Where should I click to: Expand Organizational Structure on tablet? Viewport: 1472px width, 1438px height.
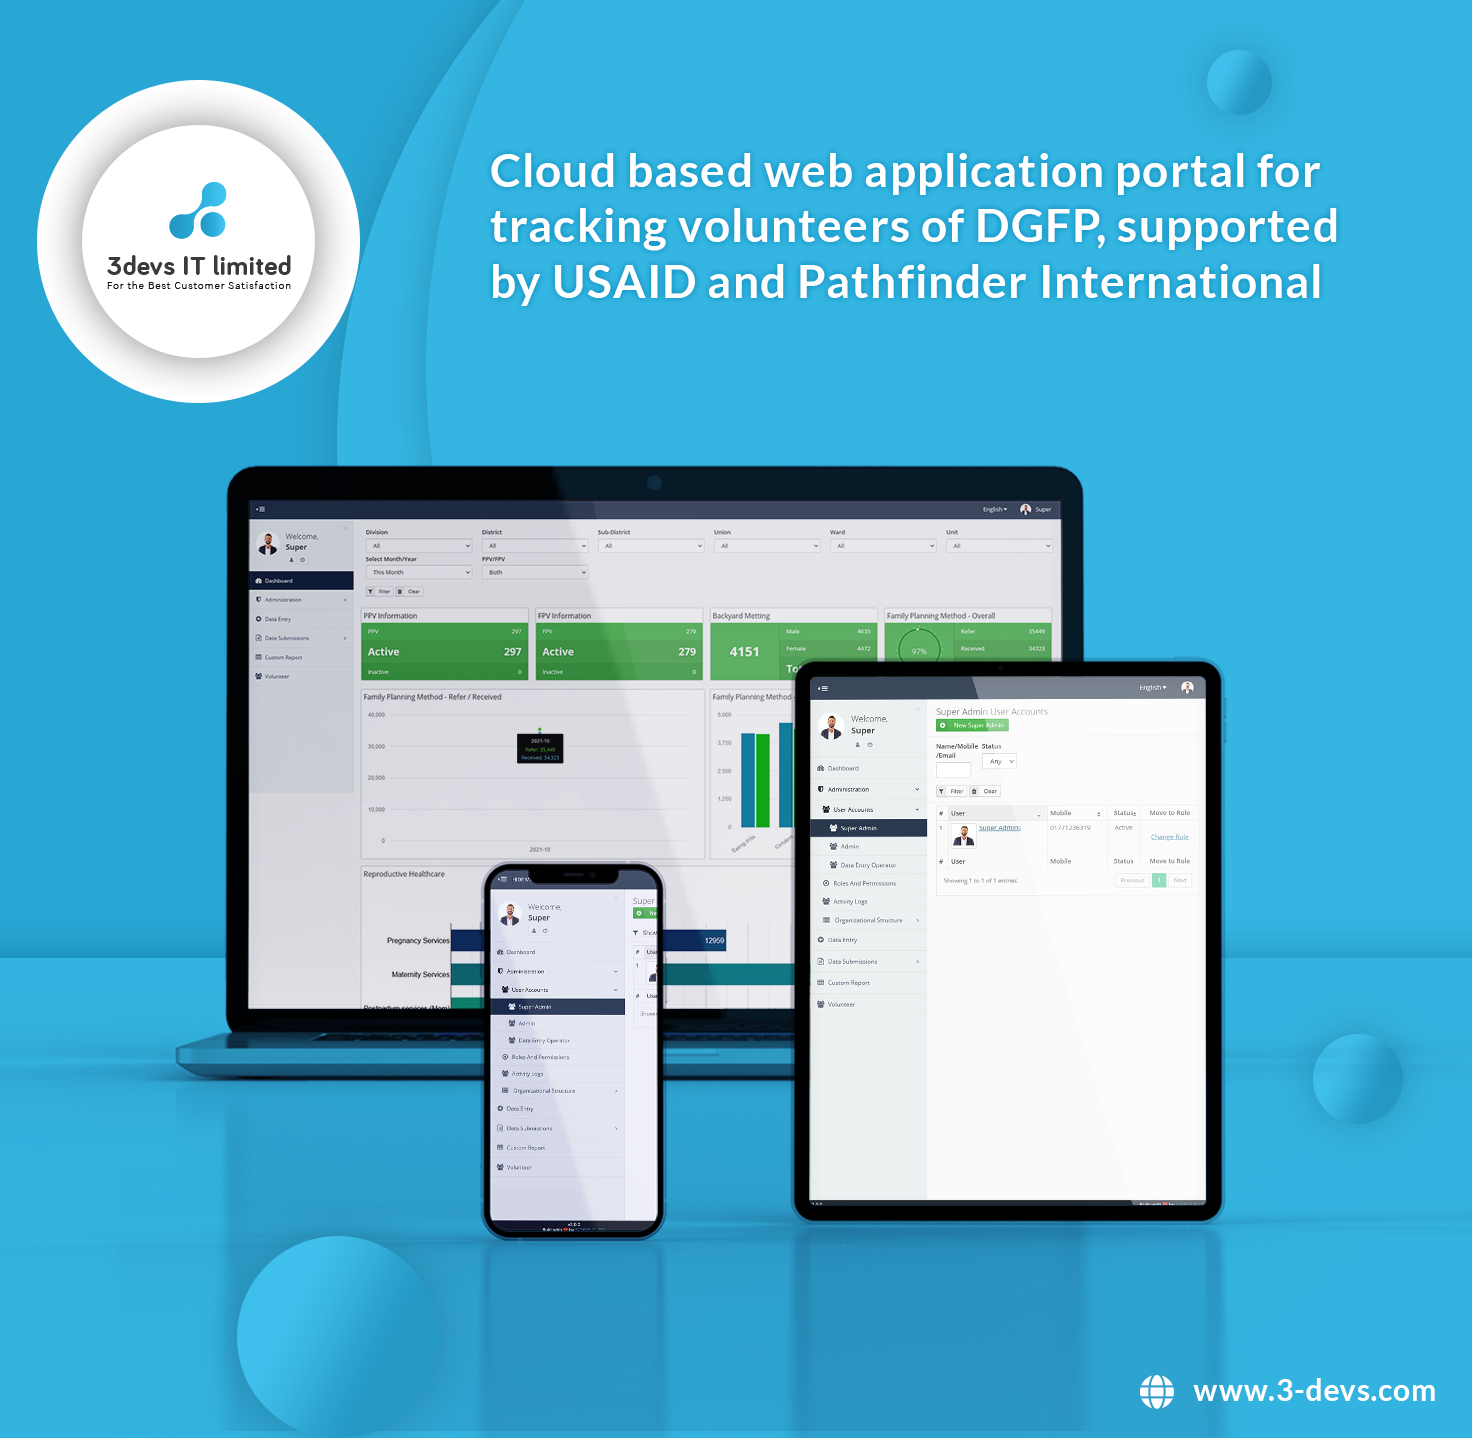(x=868, y=920)
